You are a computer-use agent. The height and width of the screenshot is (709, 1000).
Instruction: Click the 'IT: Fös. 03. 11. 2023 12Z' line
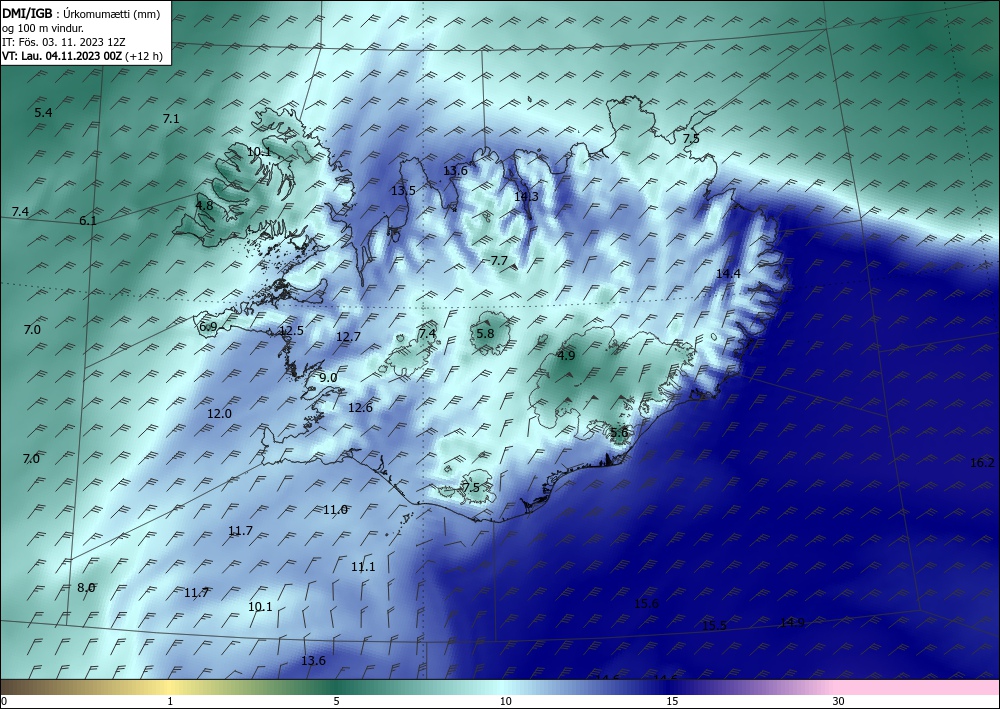point(64,42)
